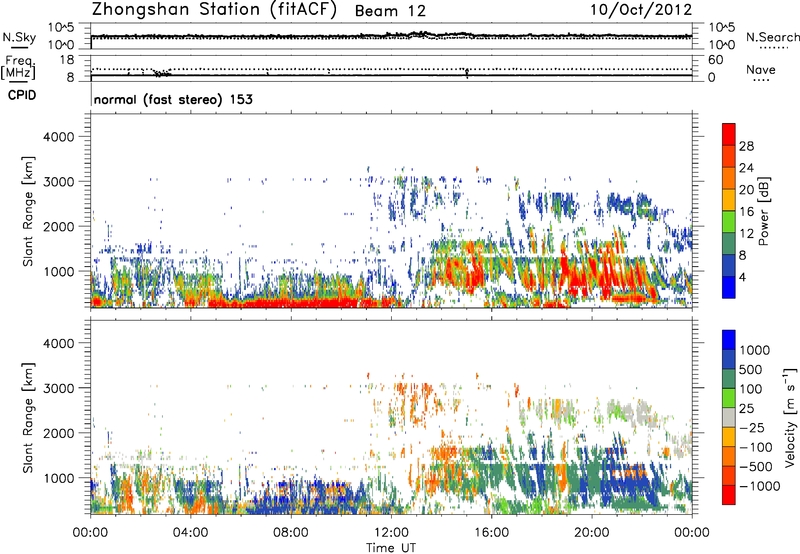The height and width of the screenshot is (554, 800).
Task: Pick the light green 25–100 velocity segment
Action: (x=729, y=398)
